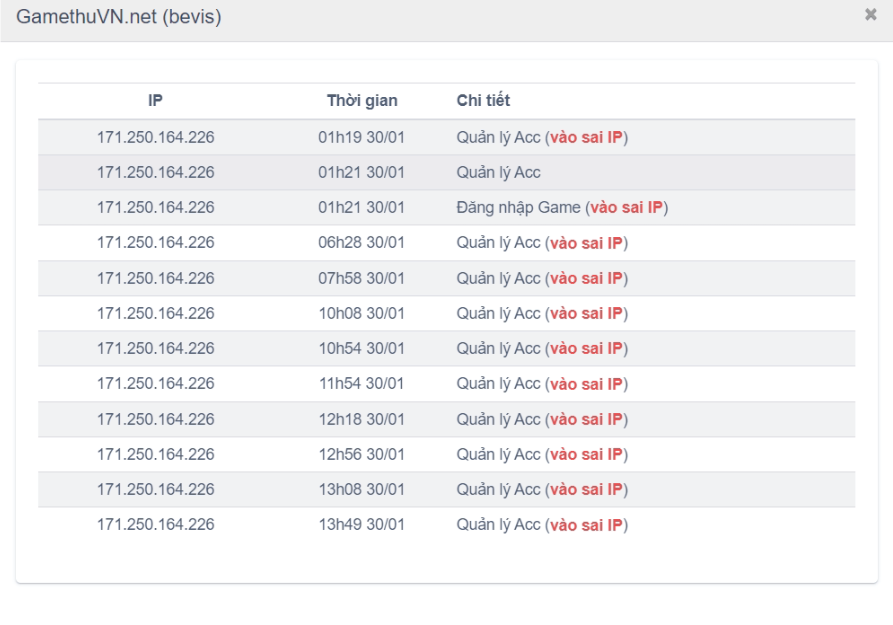Click the vào sai IP warning at 12h56
The height and width of the screenshot is (625, 893).
coord(586,454)
